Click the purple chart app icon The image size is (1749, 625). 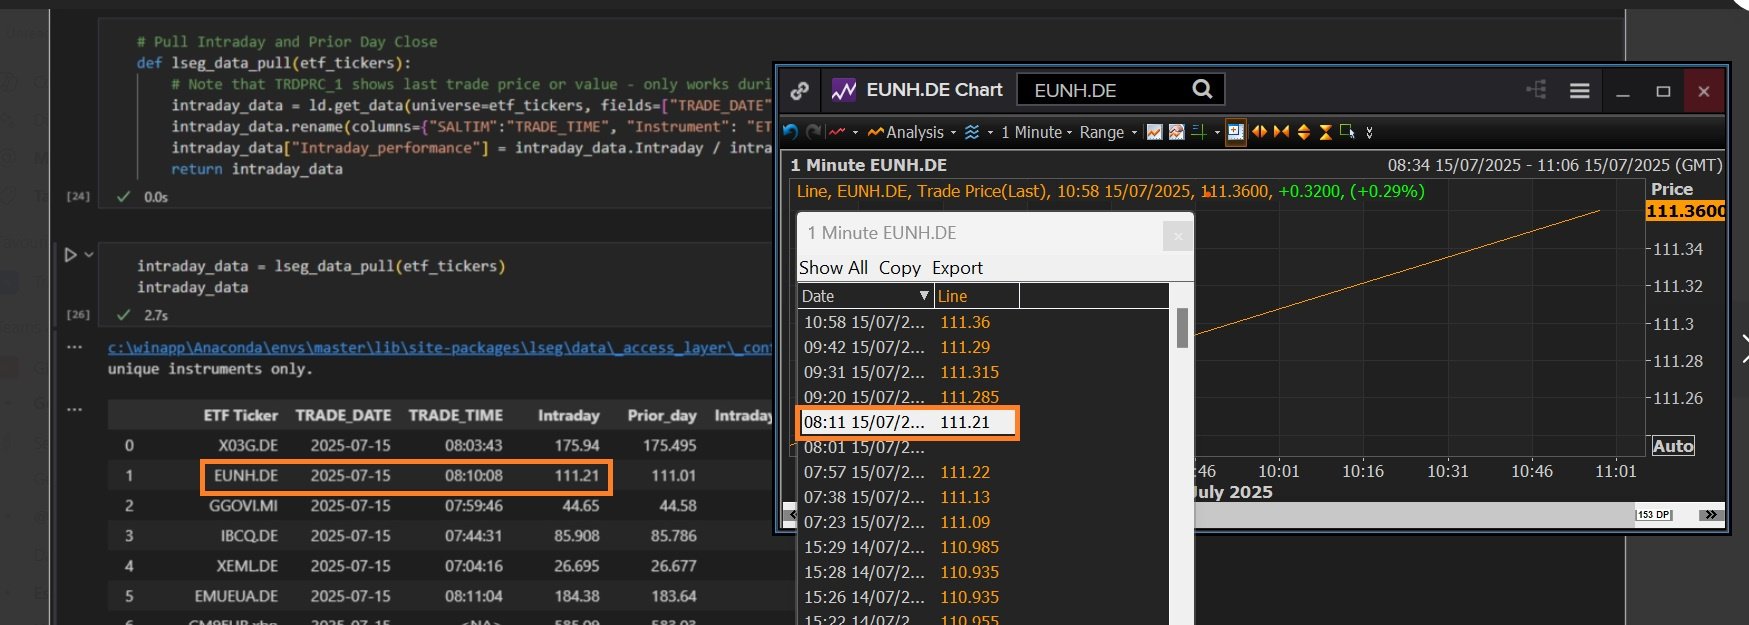pyautogui.click(x=844, y=90)
